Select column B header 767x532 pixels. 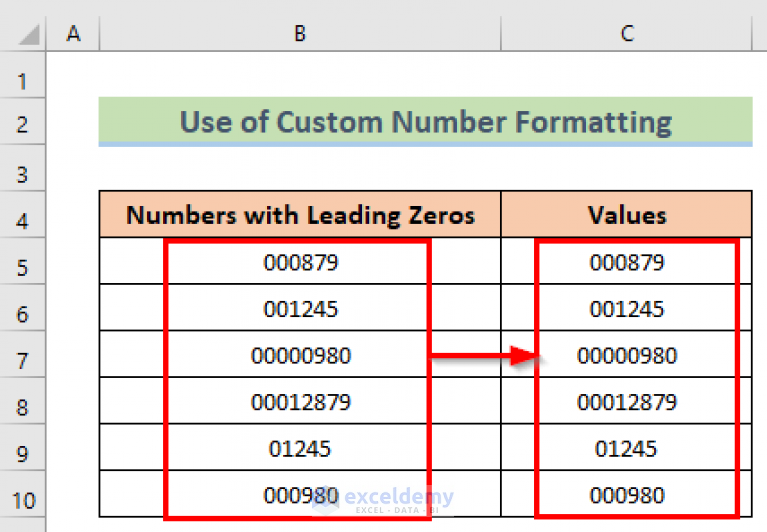(x=300, y=33)
